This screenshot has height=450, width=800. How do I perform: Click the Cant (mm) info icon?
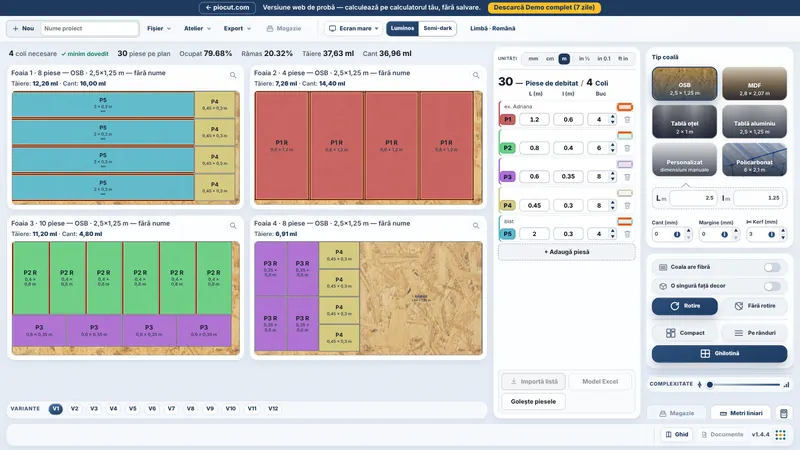677,234
